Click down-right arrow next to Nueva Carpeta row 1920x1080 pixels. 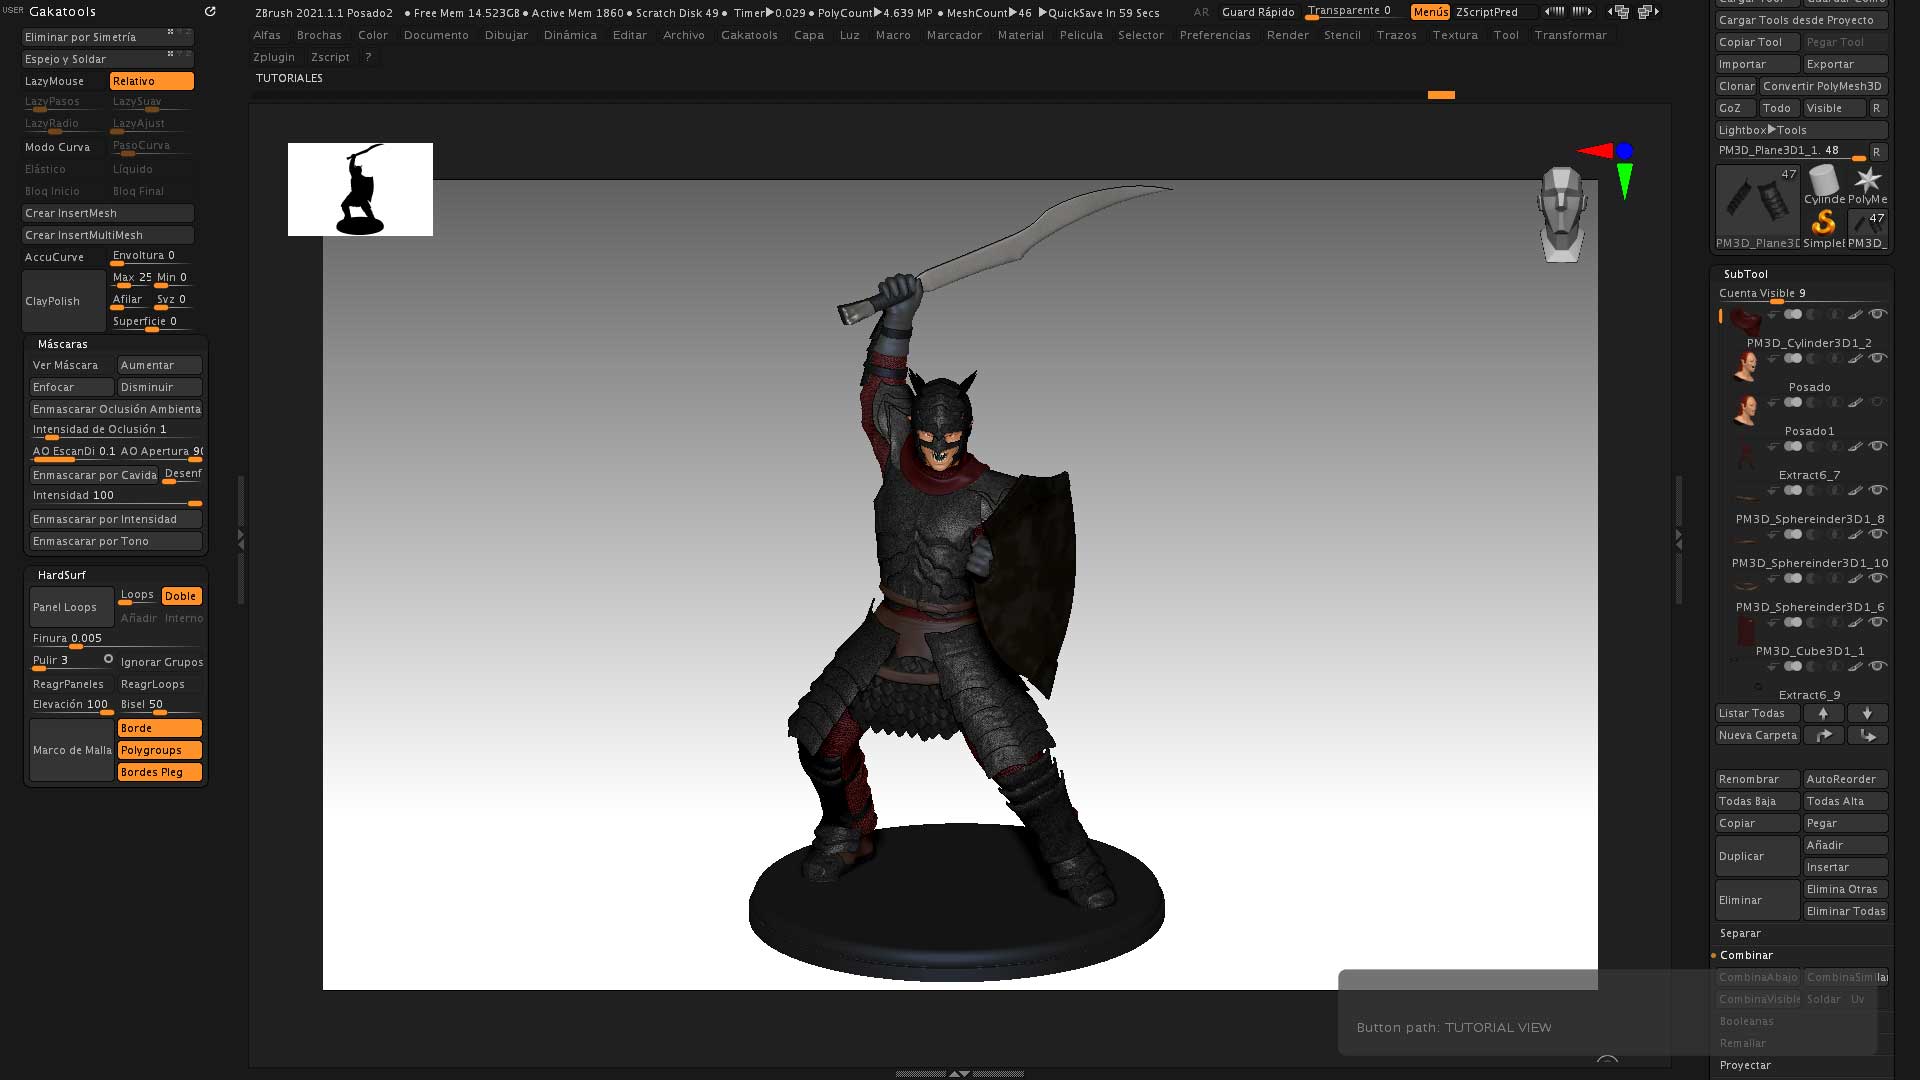point(1867,735)
